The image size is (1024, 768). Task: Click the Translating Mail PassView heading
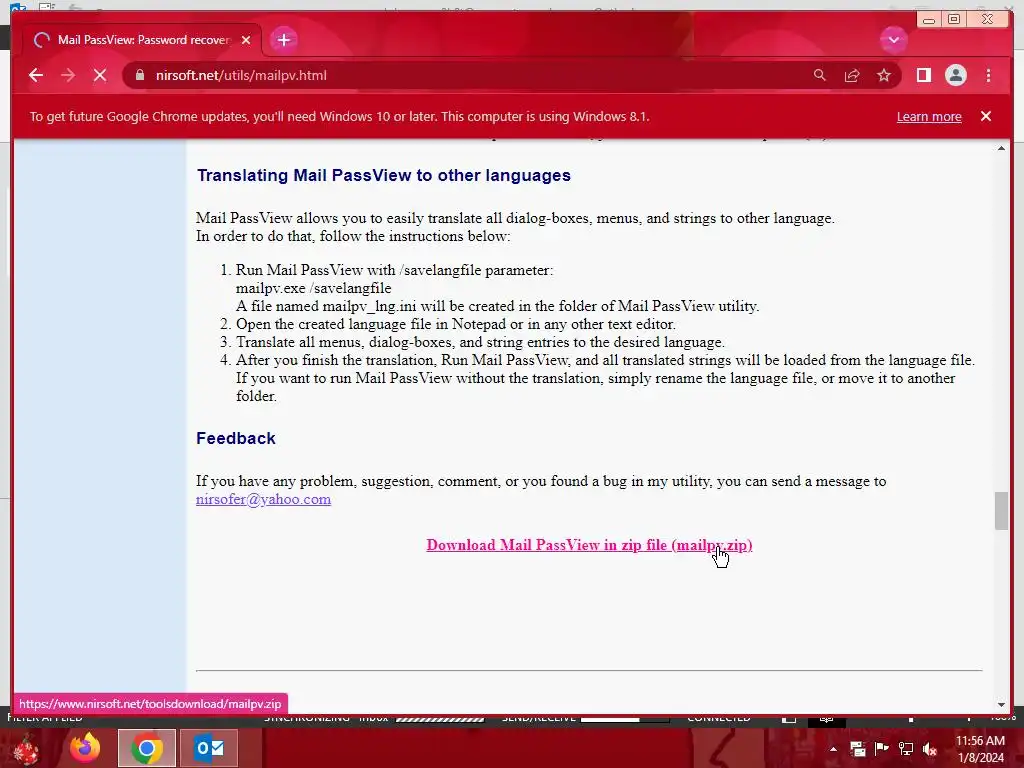384,175
